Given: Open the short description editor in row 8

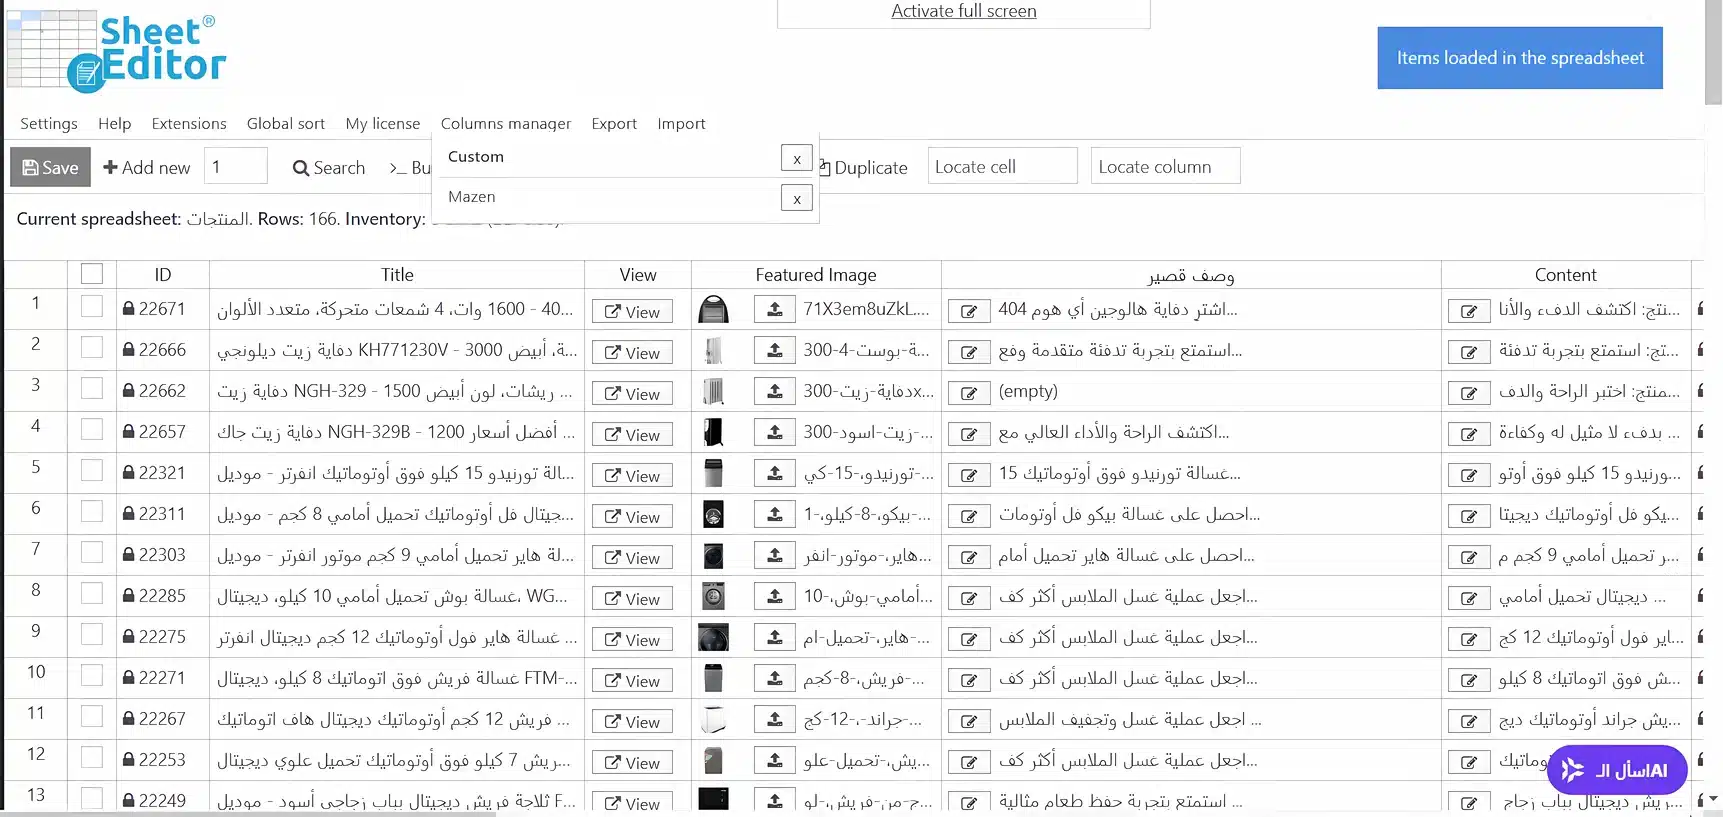Looking at the screenshot, I should (x=968, y=598).
